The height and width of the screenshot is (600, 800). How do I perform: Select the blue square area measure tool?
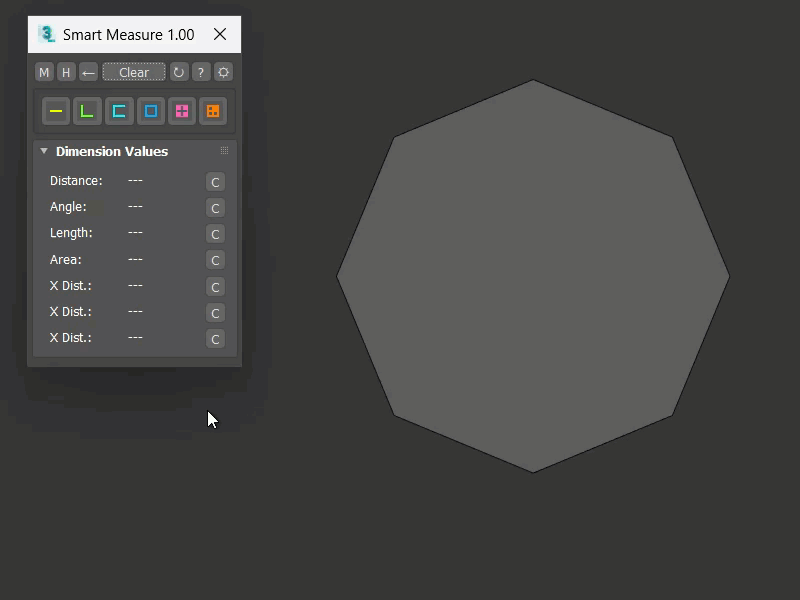coord(151,111)
